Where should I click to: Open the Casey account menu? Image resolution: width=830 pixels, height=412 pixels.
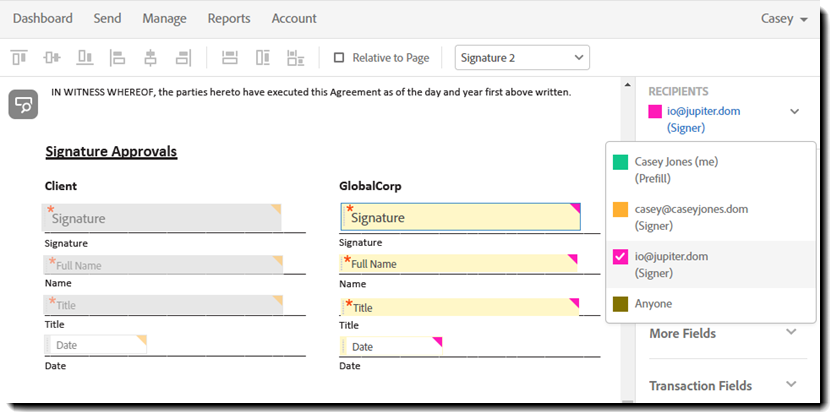(x=784, y=18)
